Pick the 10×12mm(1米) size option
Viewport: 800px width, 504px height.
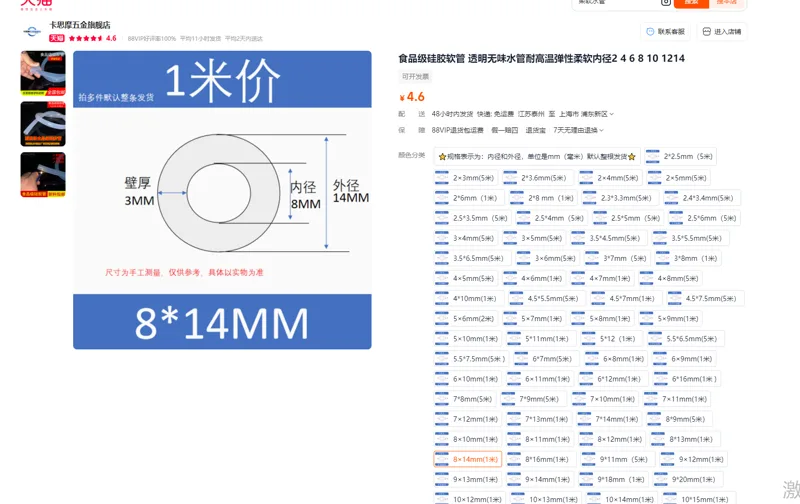click(x=470, y=498)
